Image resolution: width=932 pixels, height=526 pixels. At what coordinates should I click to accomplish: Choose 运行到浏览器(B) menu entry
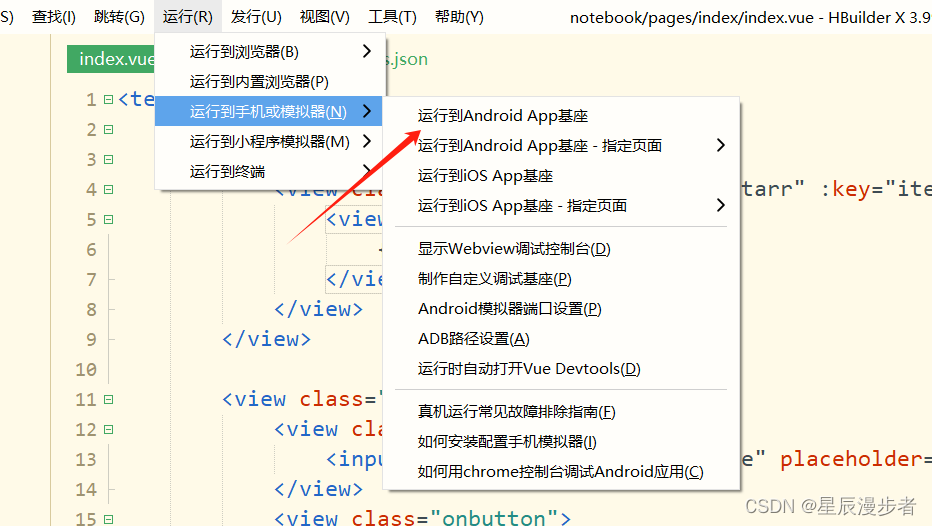[270, 52]
